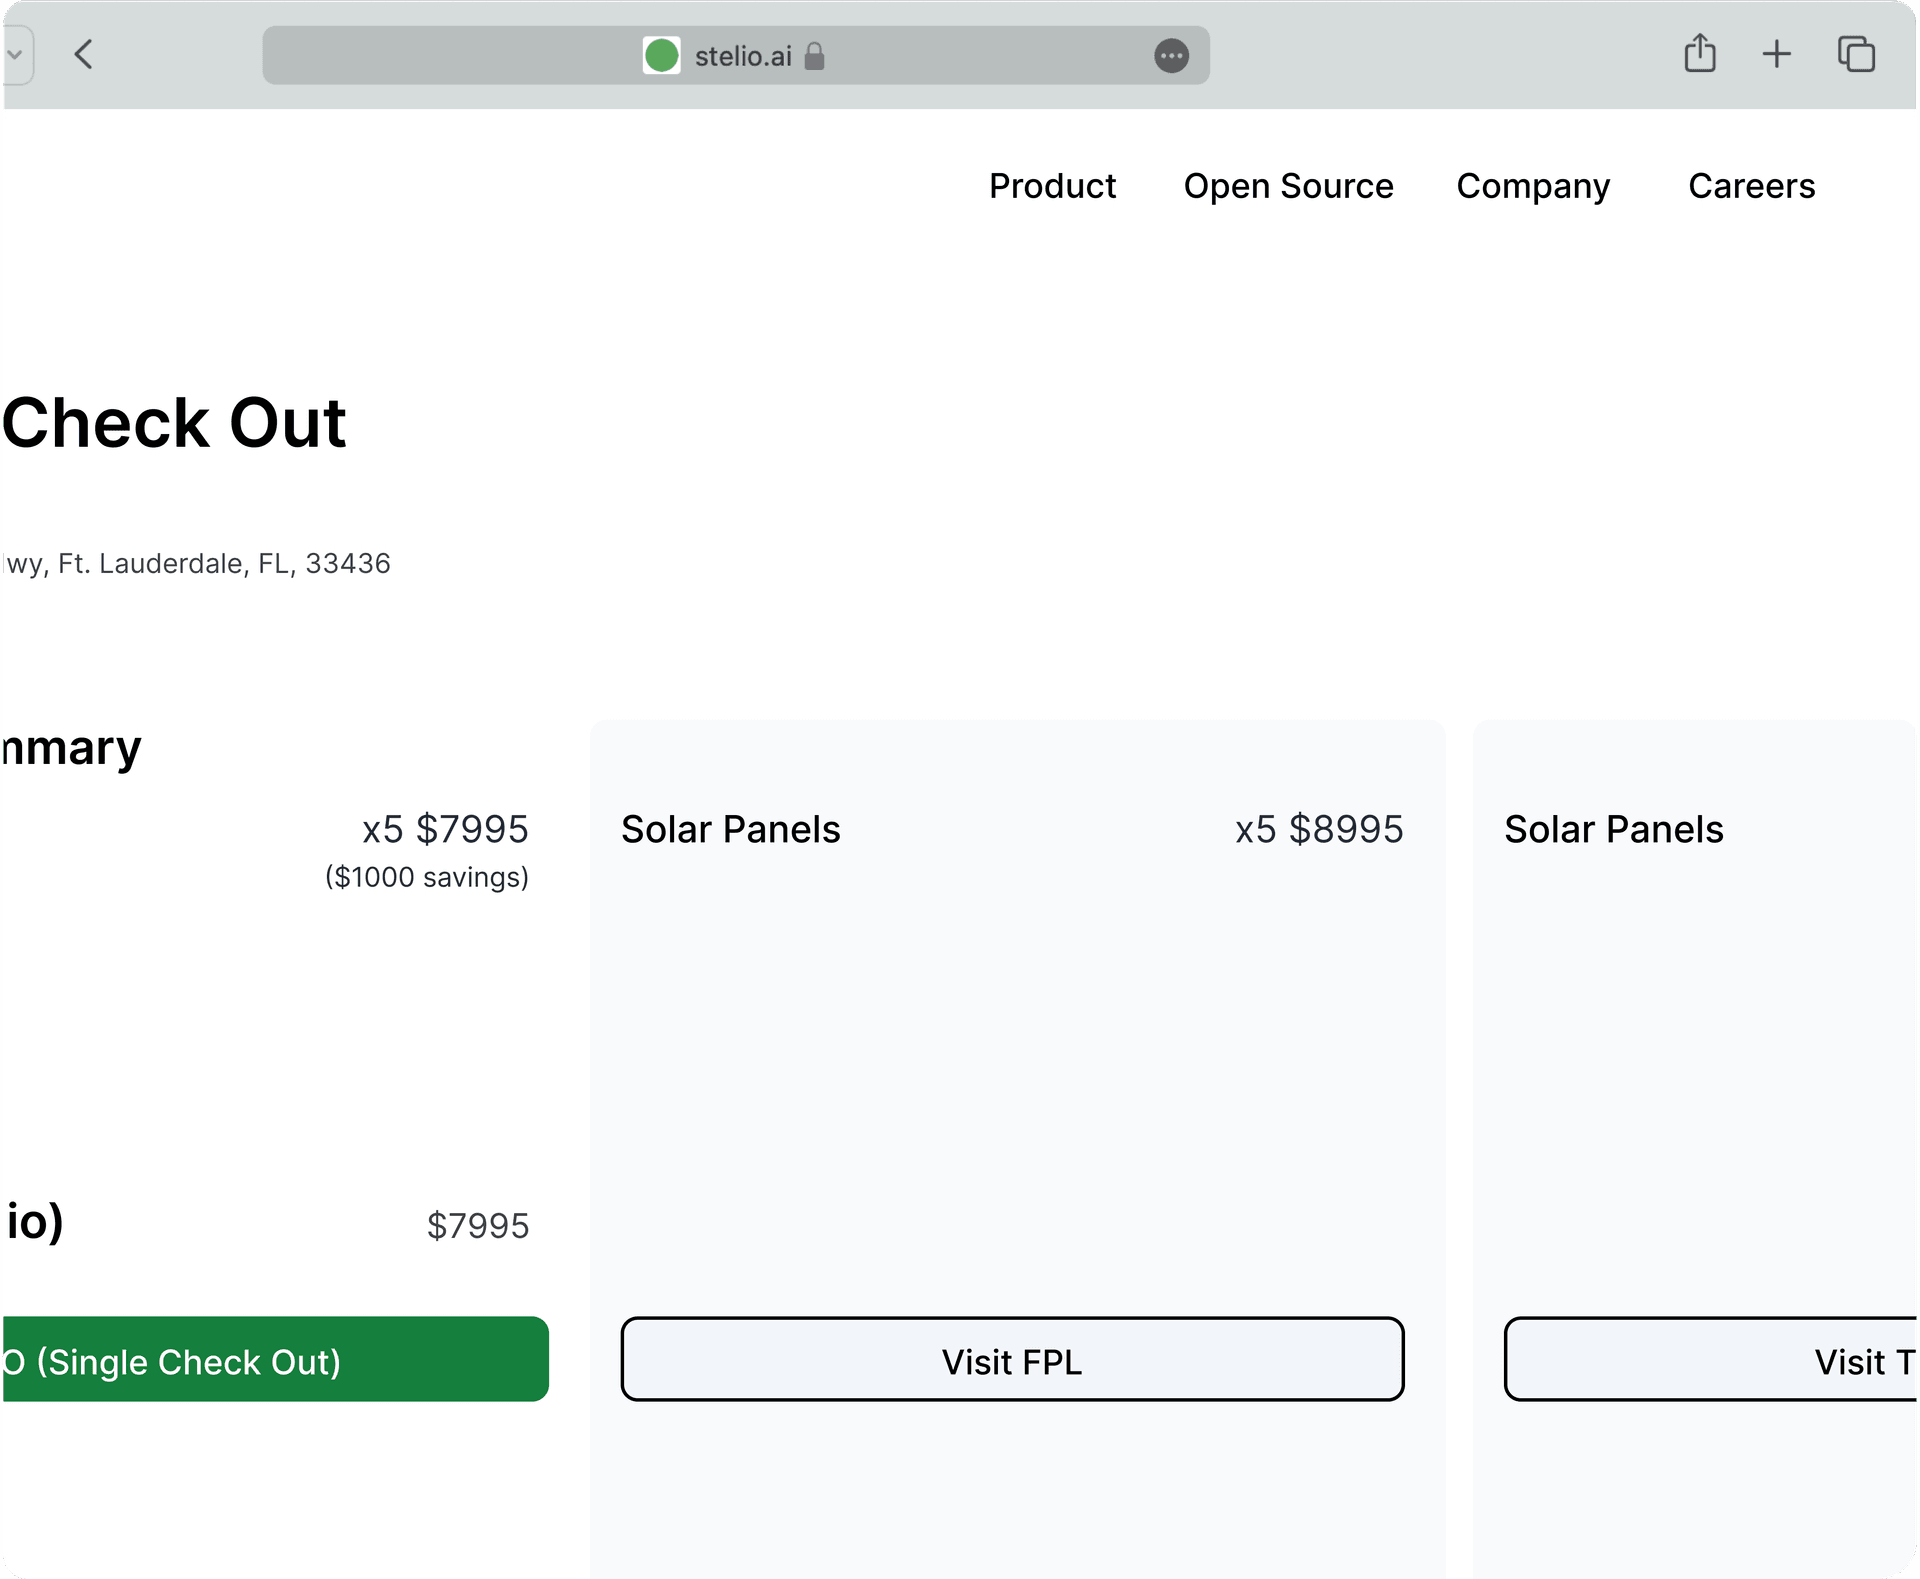Go to the Careers page
This screenshot has width=1920, height=1579.
[1751, 186]
